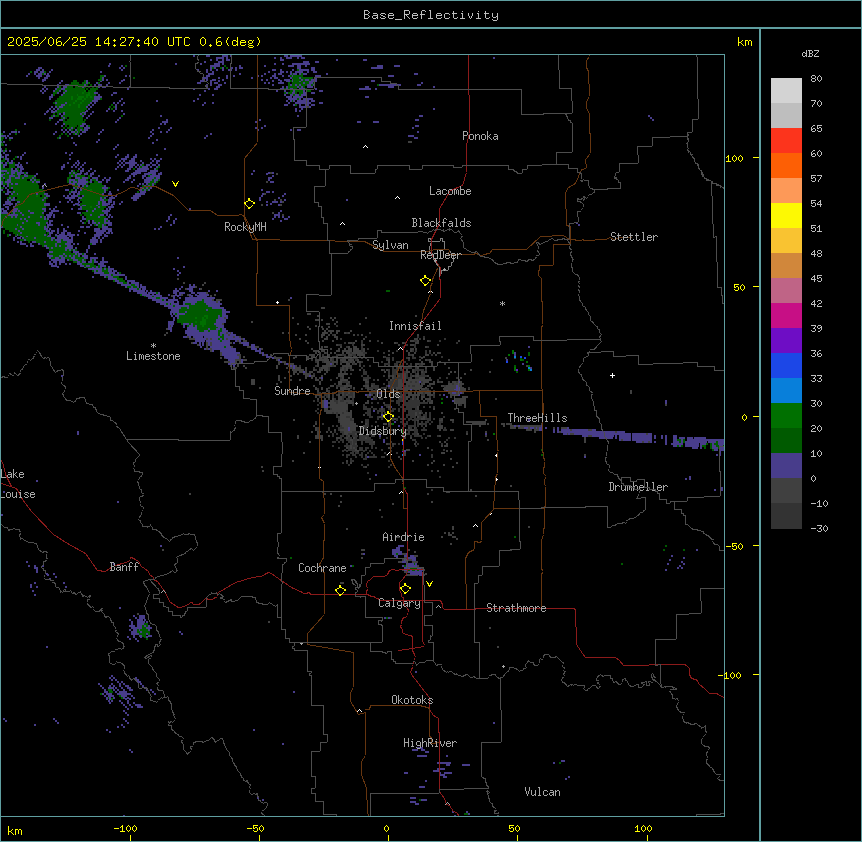The width and height of the screenshot is (862, 842).
Task: Click the red 60-65 dBZ legend swatch
Action: [x=786, y=141]
